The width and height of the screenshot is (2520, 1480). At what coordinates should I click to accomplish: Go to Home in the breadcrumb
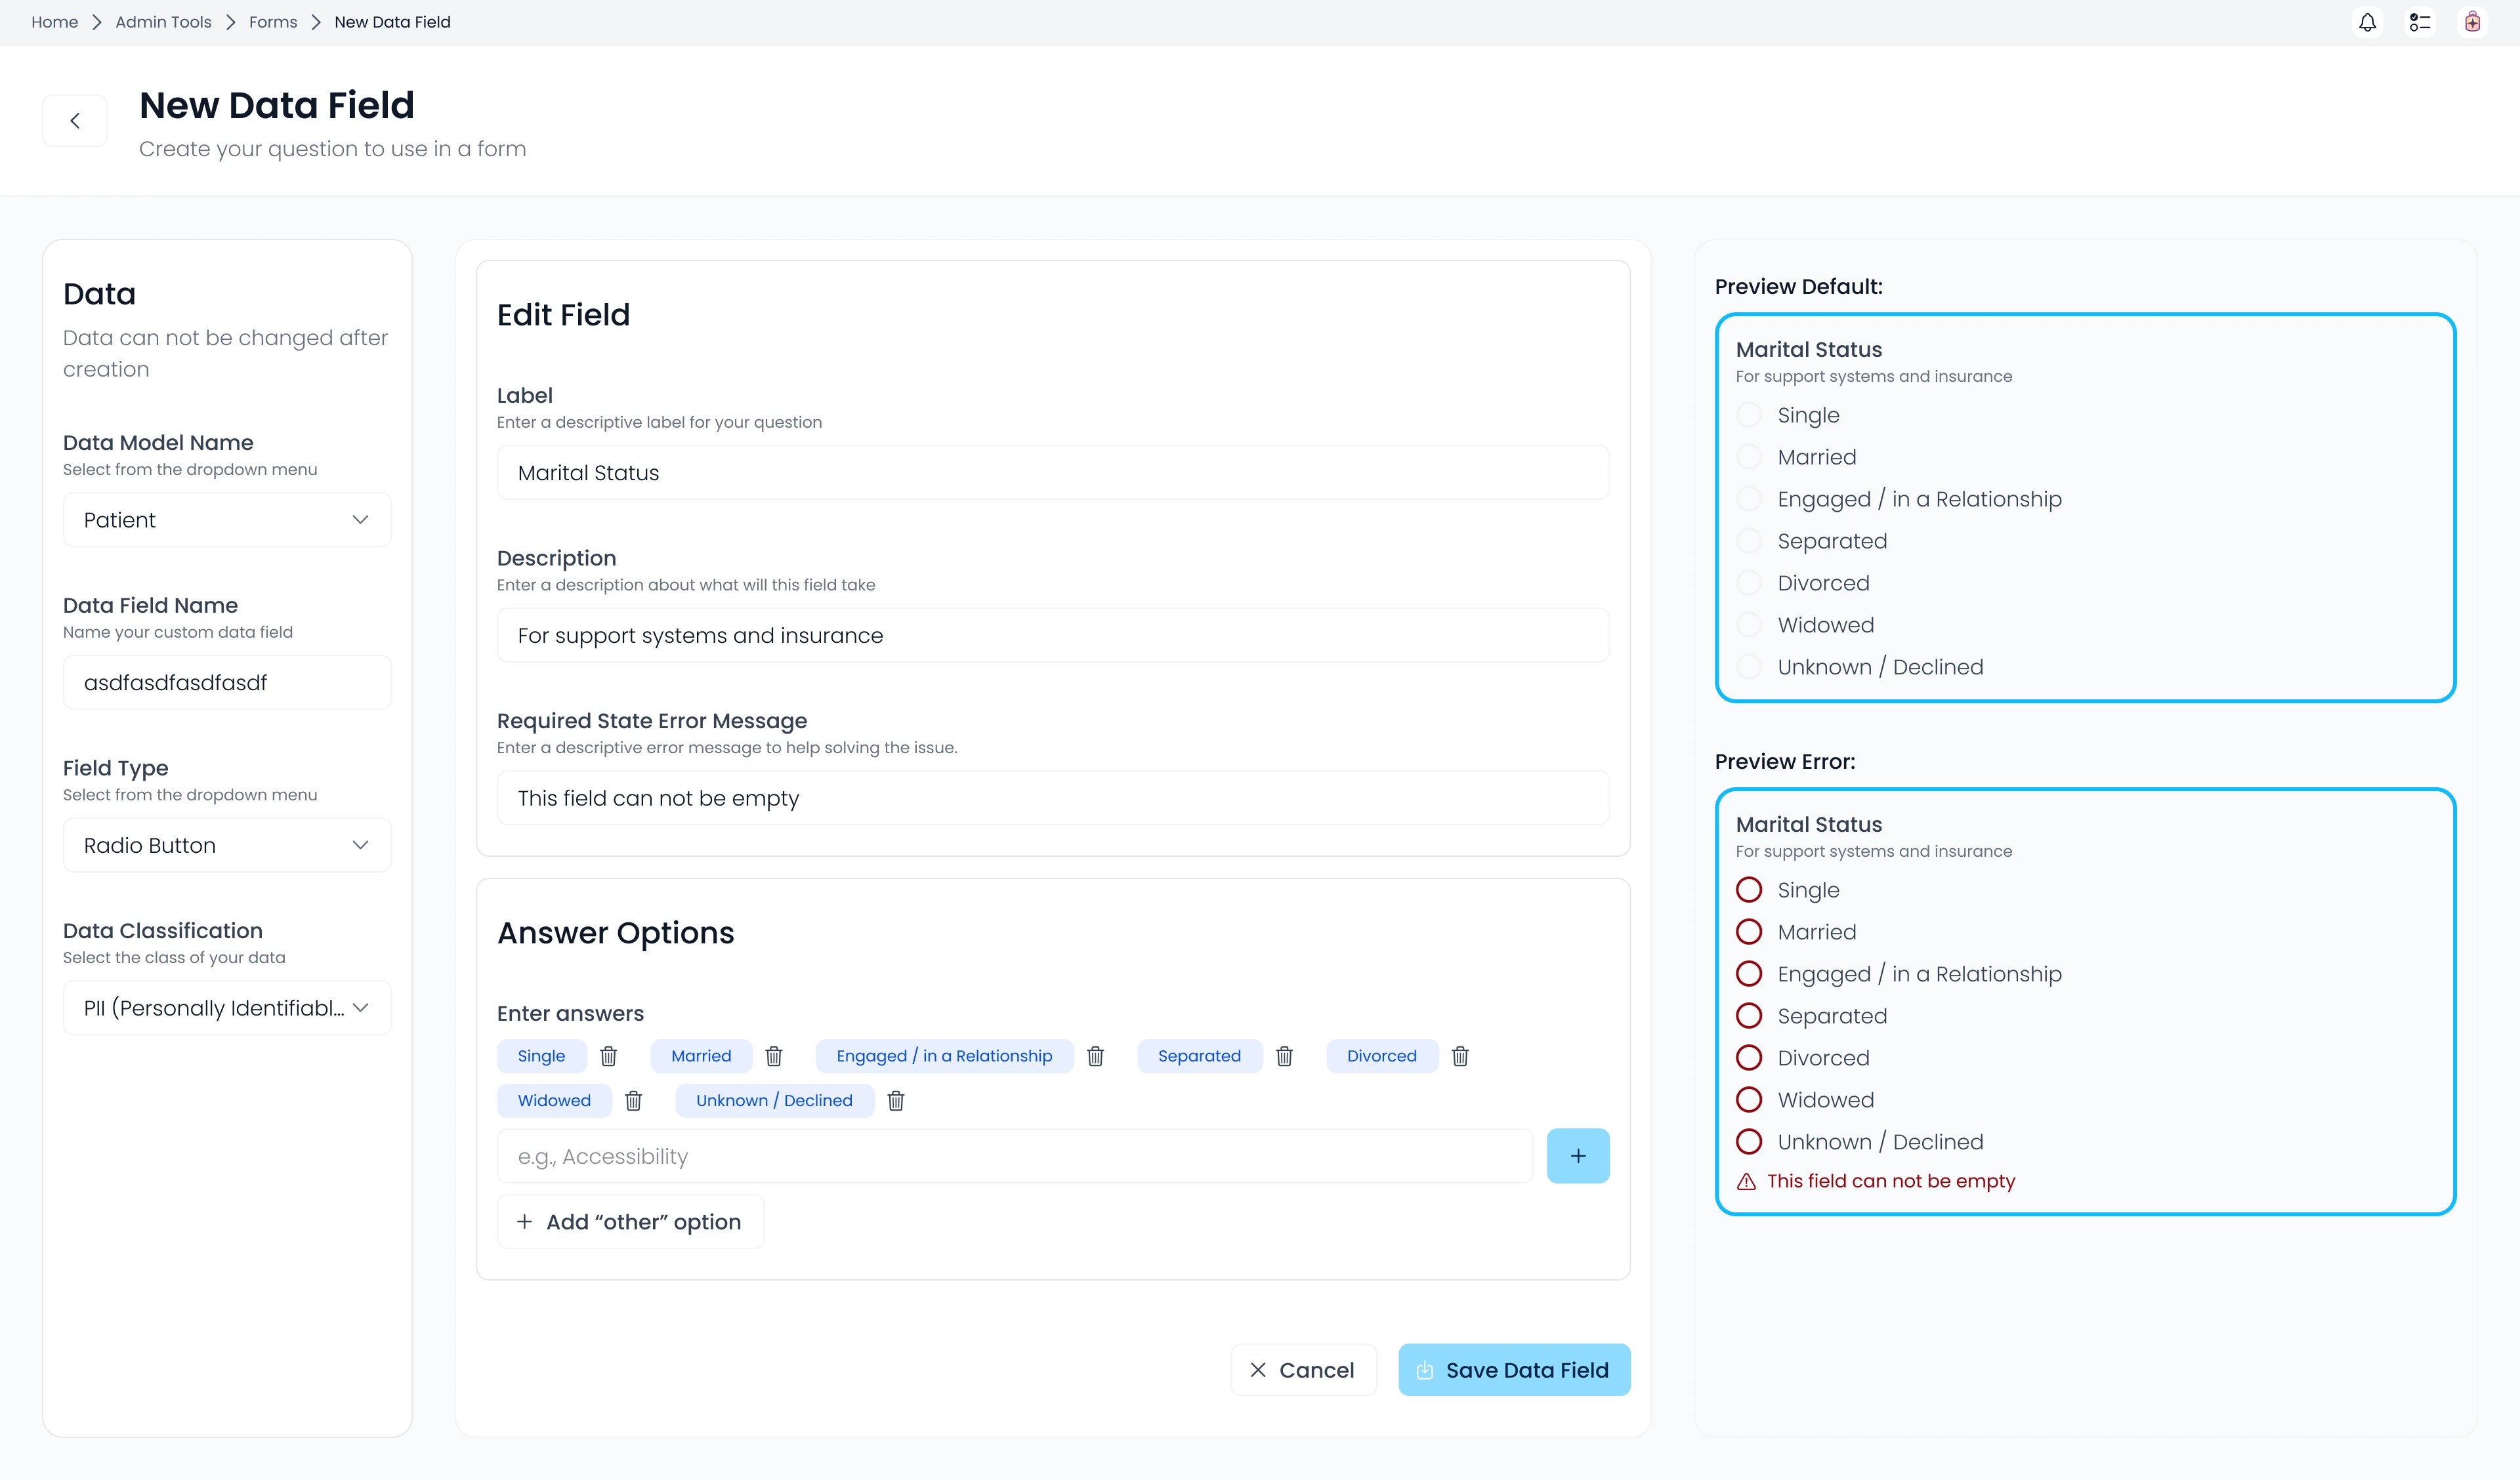coord(54,22)
